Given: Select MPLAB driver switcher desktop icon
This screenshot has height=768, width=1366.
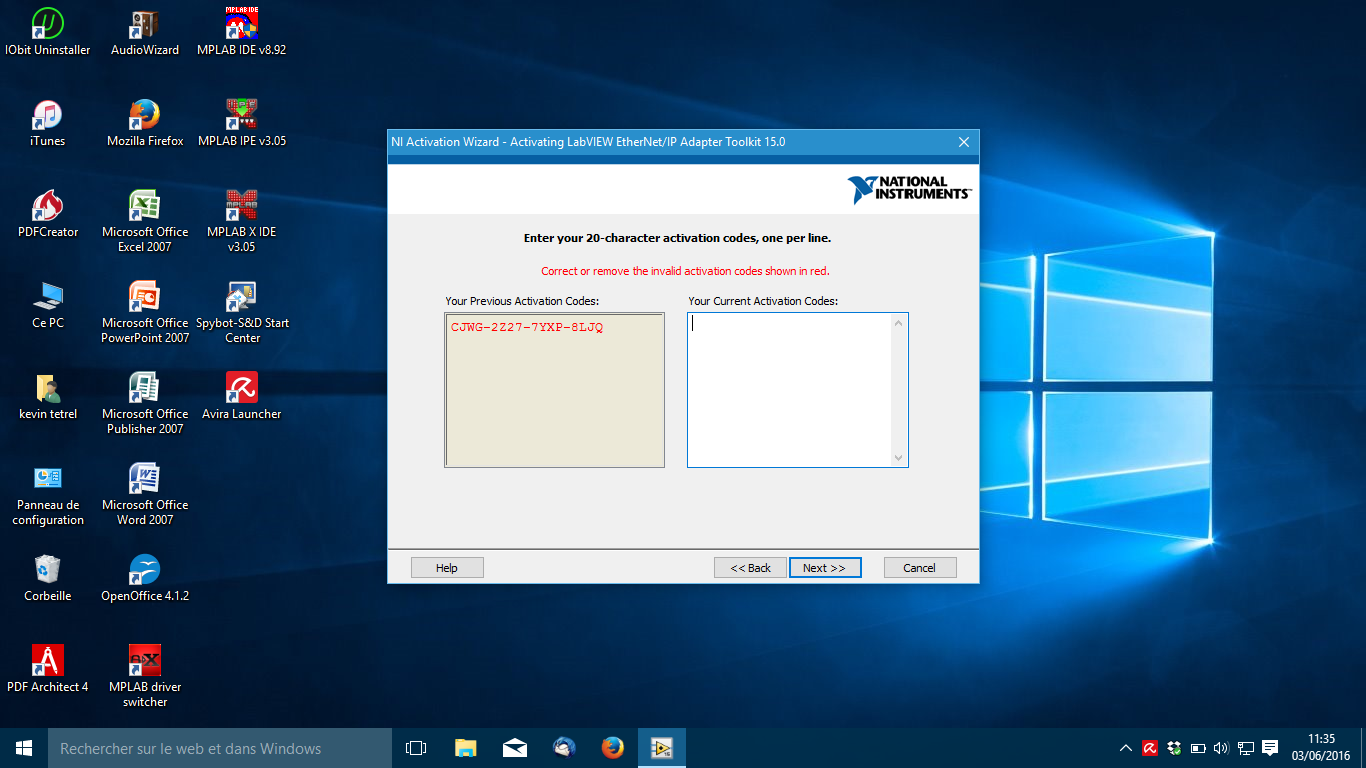Looking at the screenshot, I should click(x=145, y=676).
